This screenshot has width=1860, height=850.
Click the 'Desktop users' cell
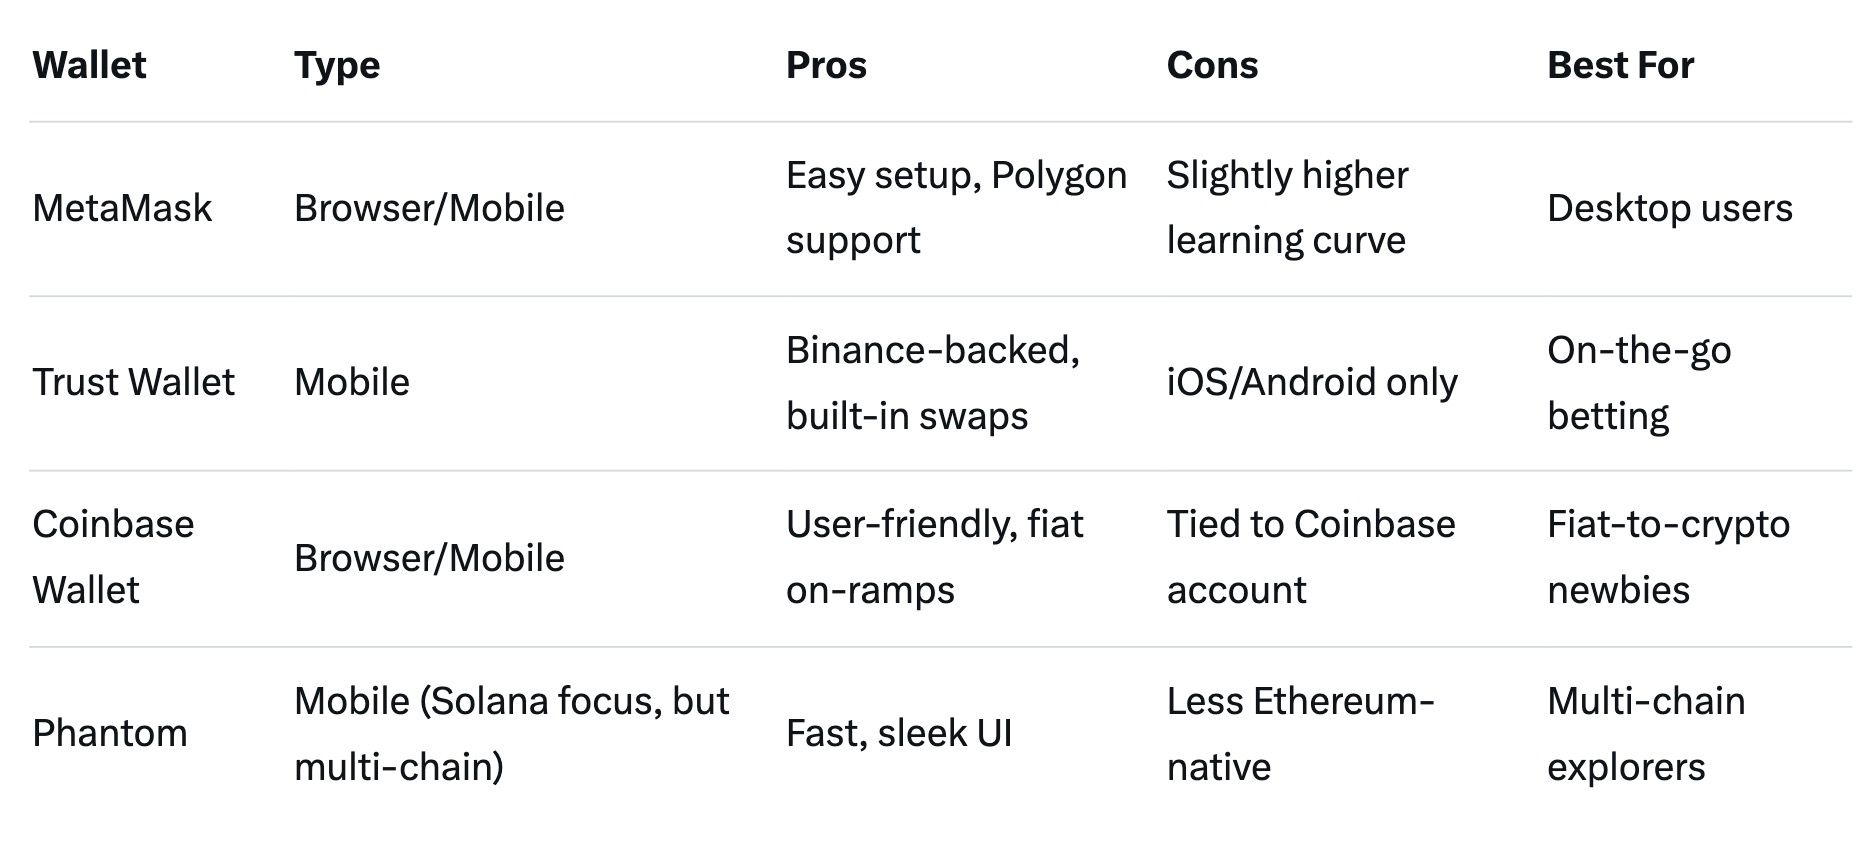pyautogui.click(x=1669, y=208)
